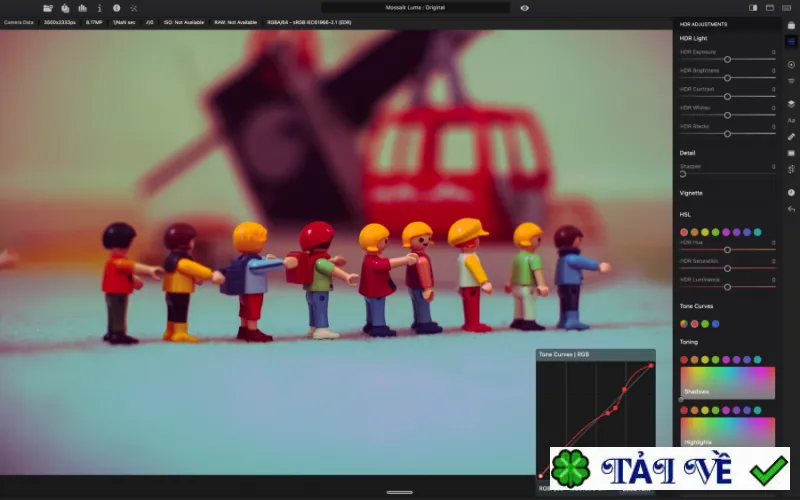Click the HDR Luminance slider knob
The width and height of the screenshot is (800, 500).
[728, 287]
